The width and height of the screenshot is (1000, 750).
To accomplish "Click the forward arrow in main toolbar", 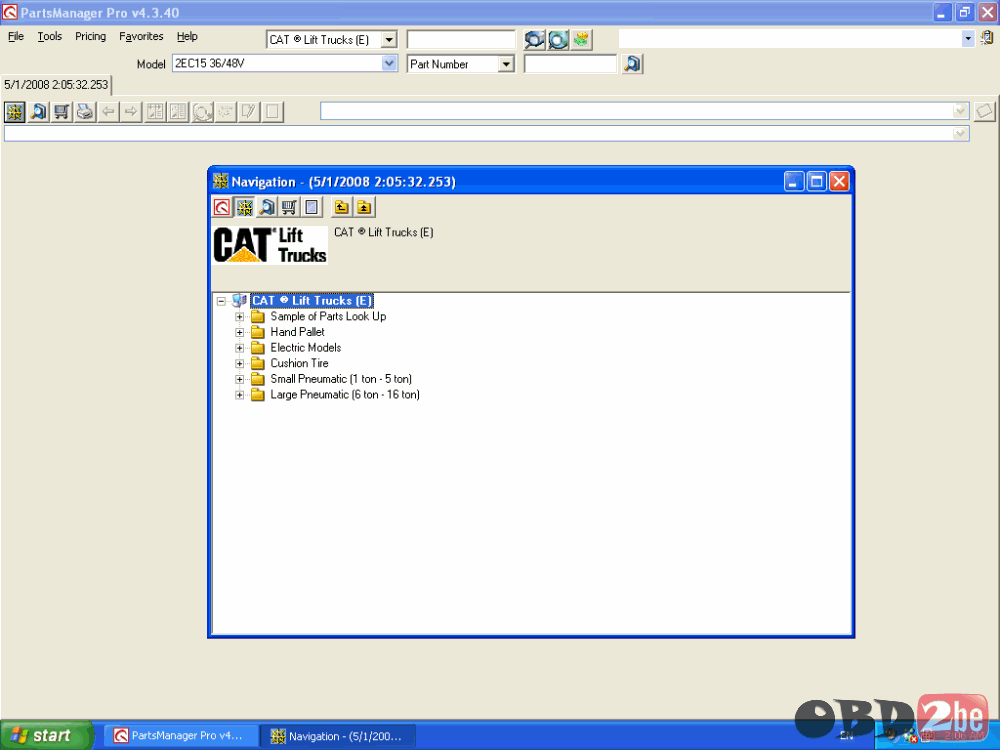I will 131,112.
